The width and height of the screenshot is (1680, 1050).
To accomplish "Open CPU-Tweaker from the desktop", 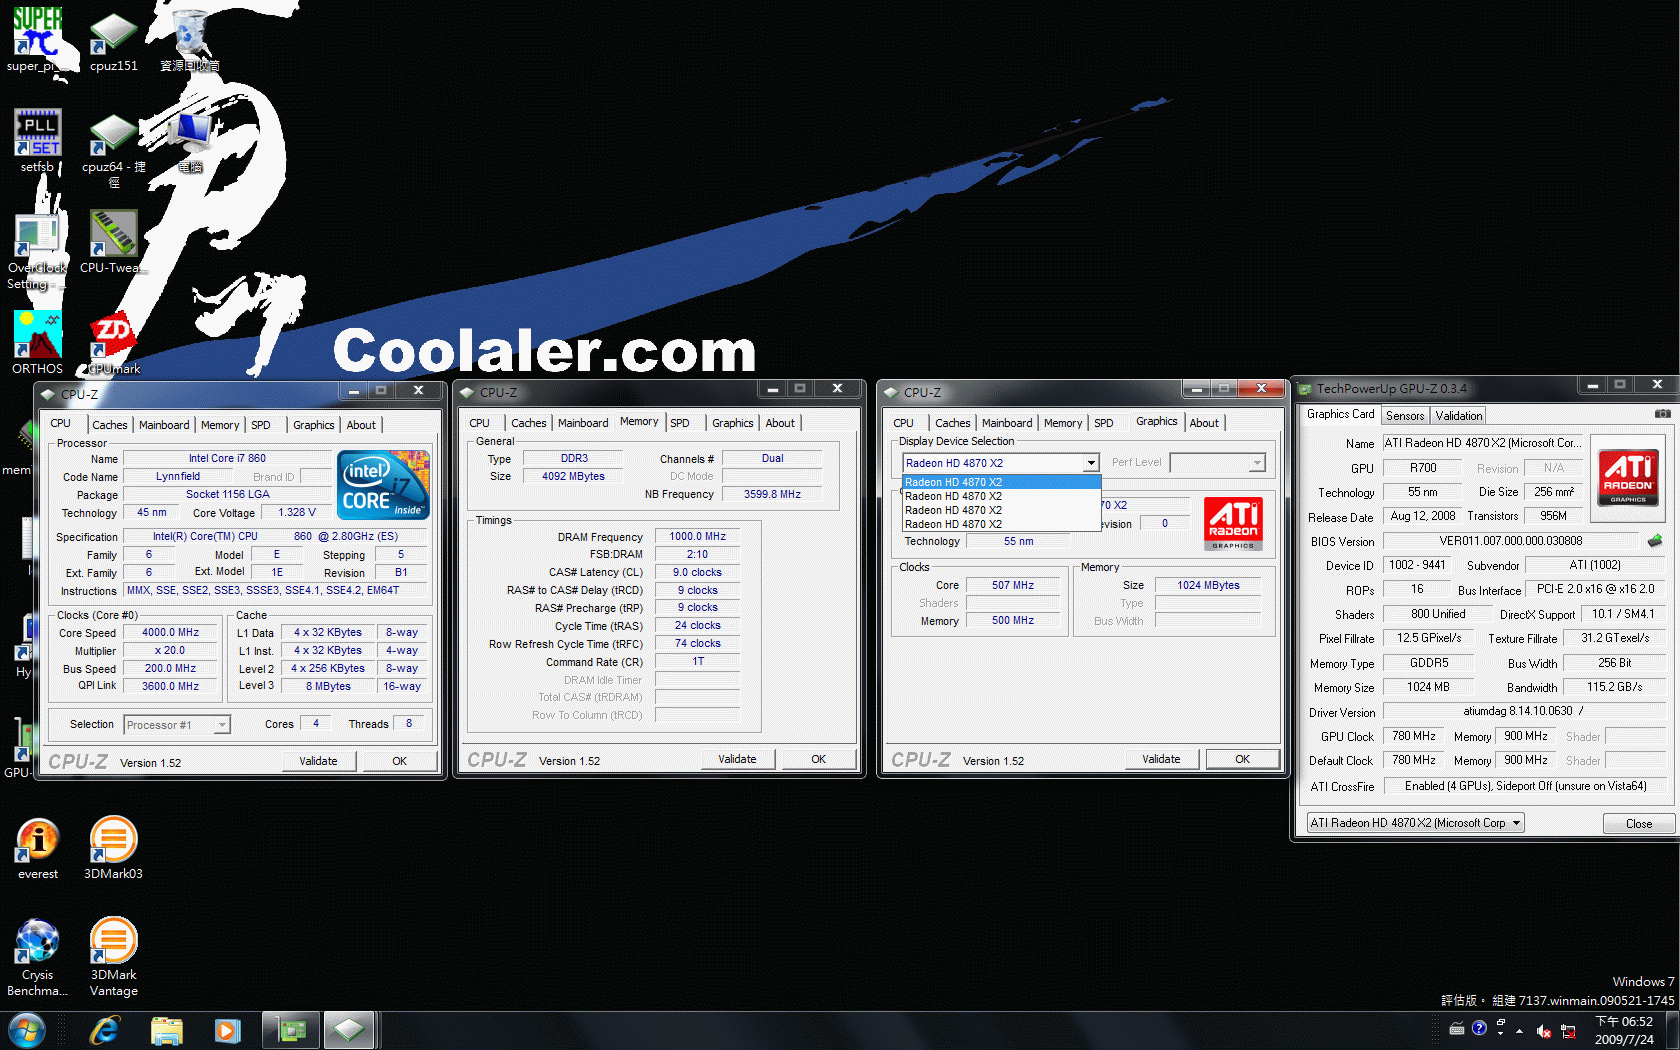I will point(113,235).
